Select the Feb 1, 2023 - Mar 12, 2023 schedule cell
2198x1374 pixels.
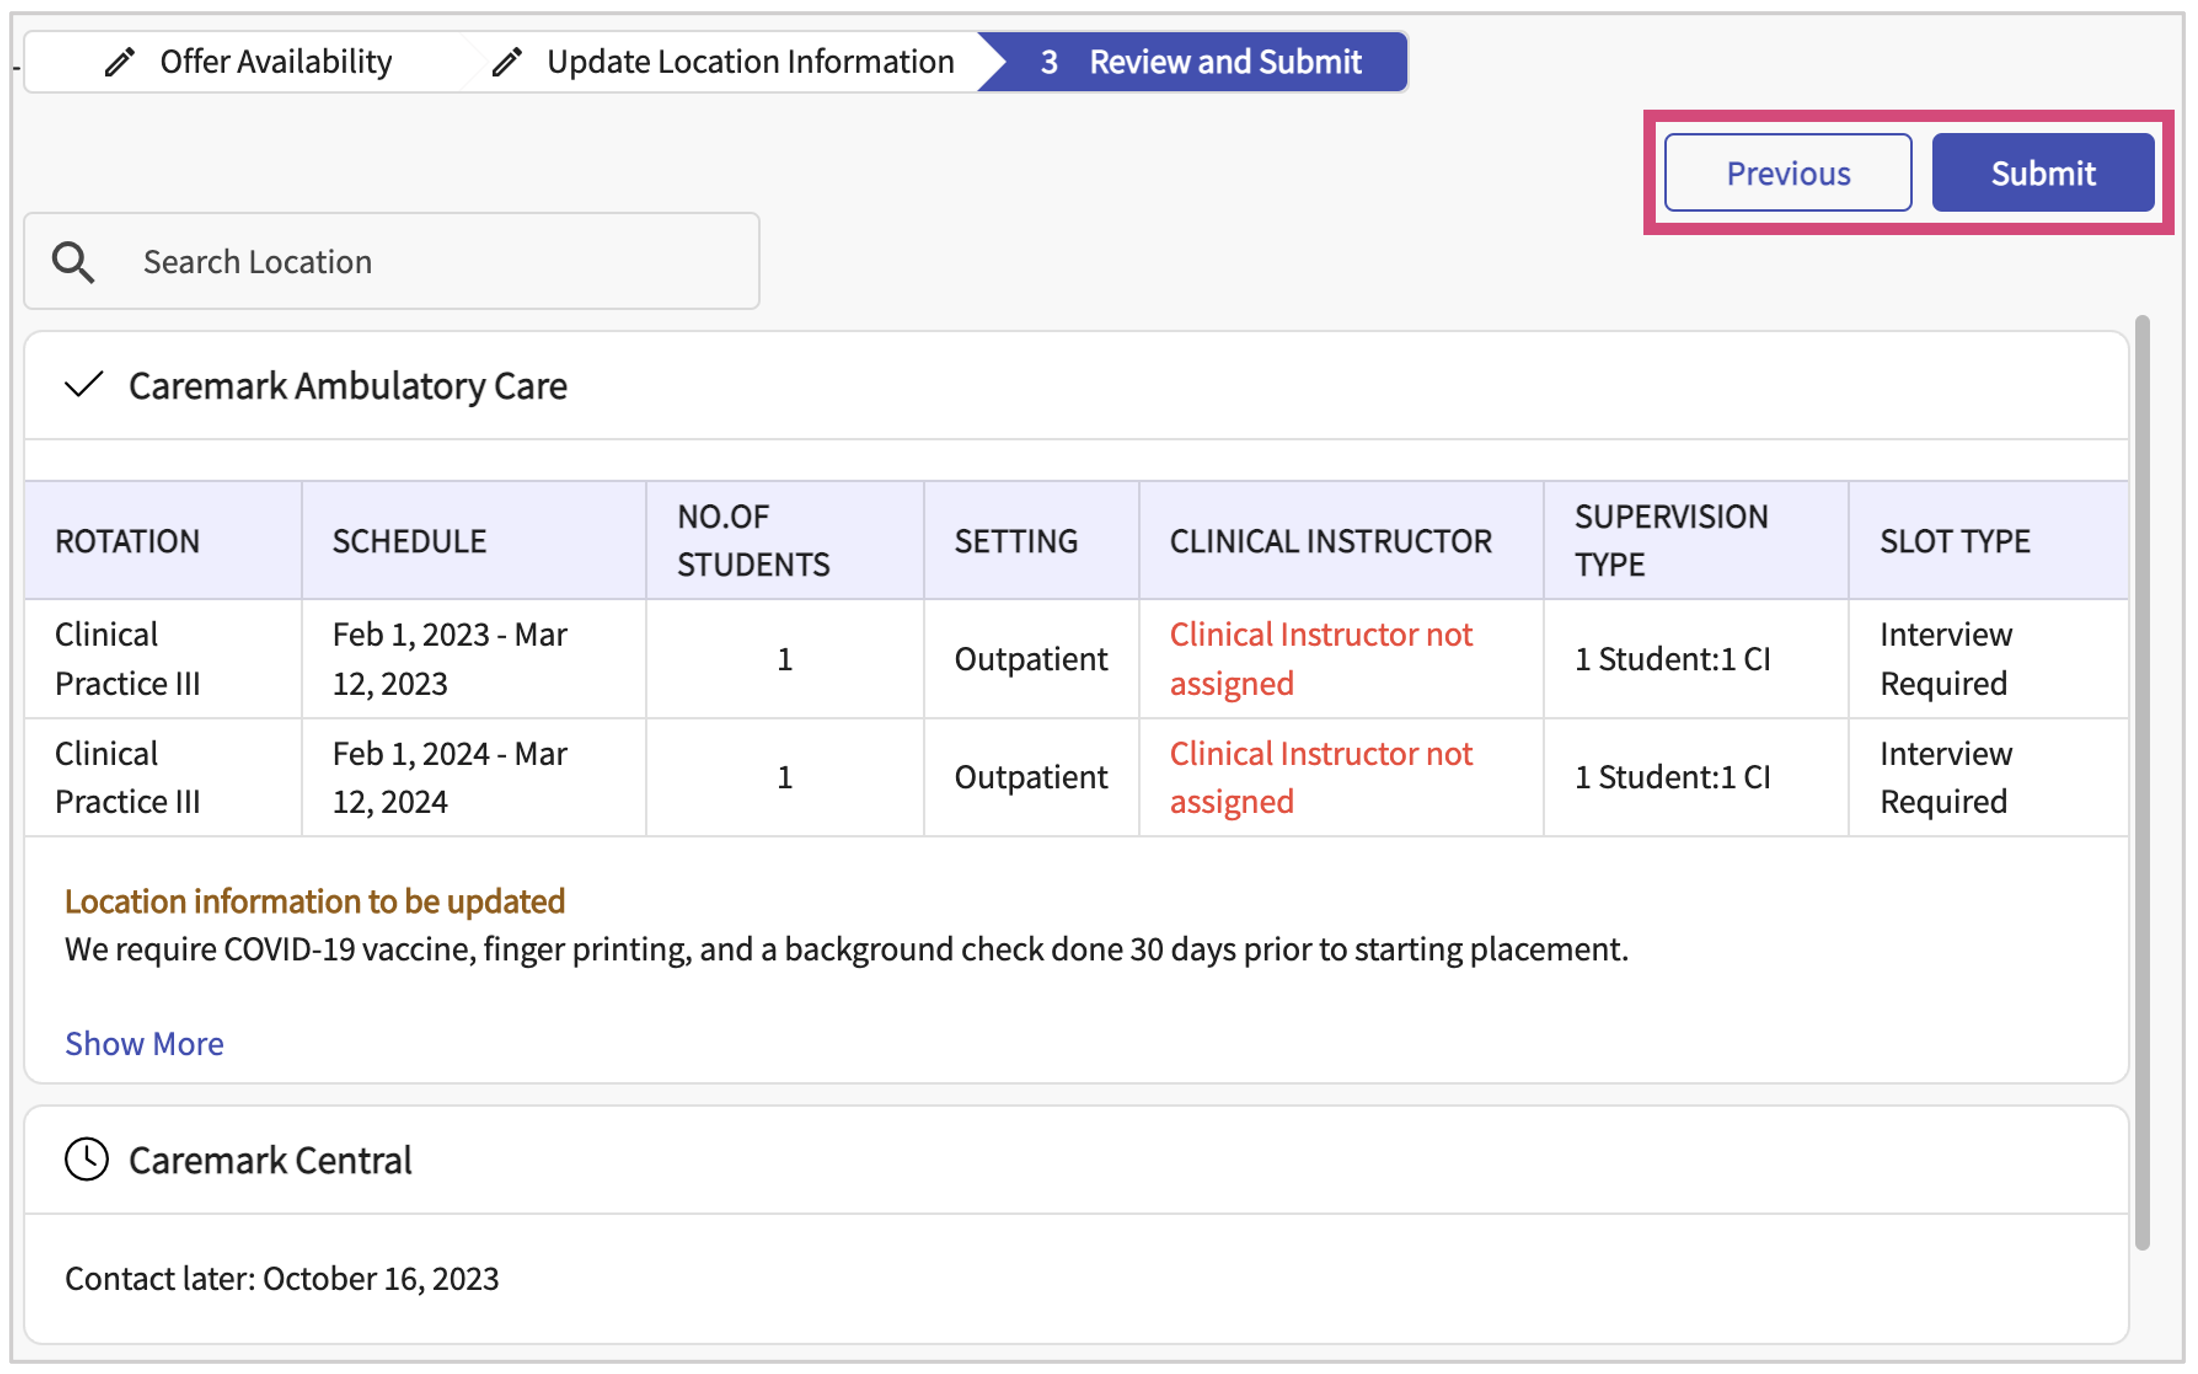474,659
